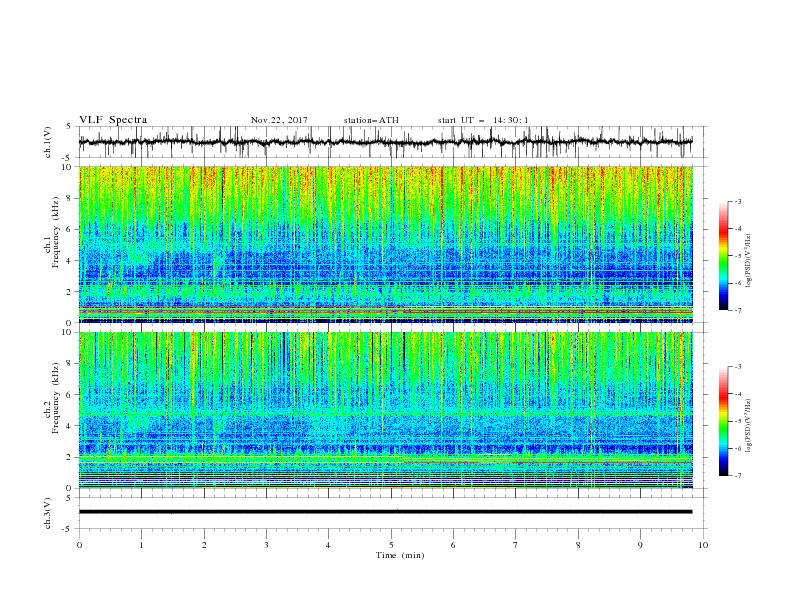Click time axis tick label '1'
Image resolution: width=792 pixels, height=612 pixels.
point(141,545)
